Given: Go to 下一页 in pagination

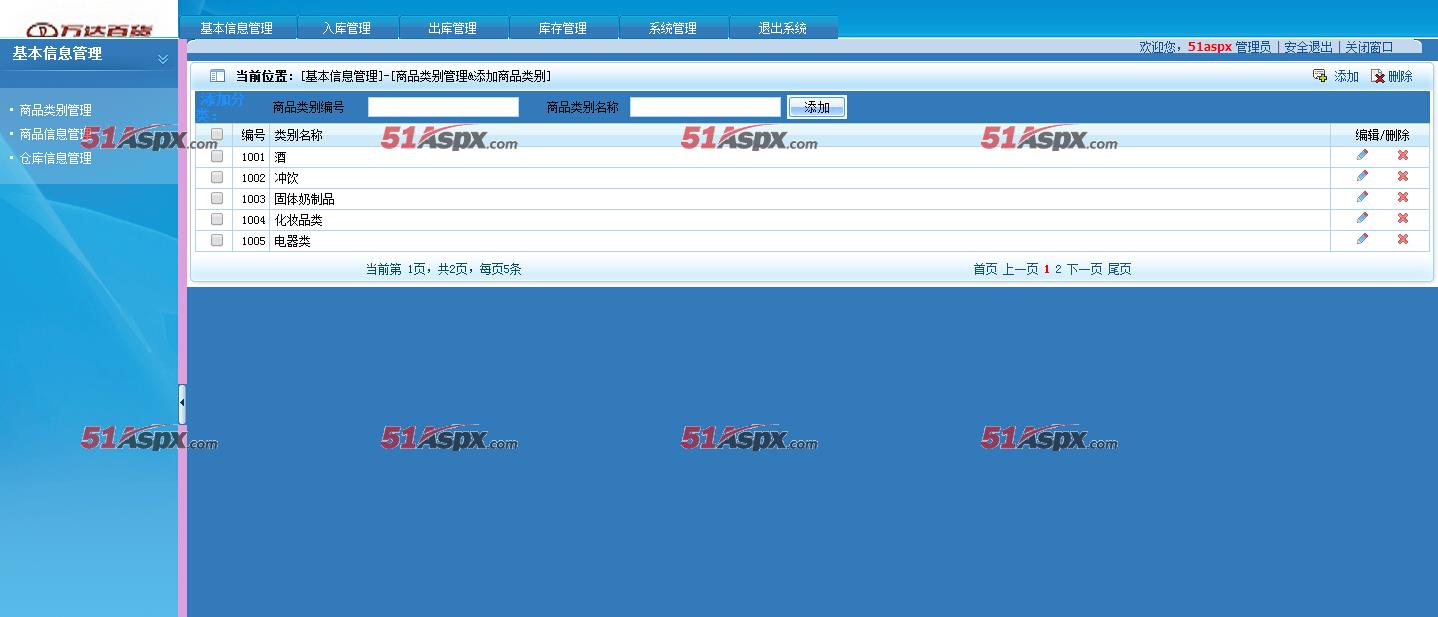Looking at the screenshot, I should [1084, 269].
